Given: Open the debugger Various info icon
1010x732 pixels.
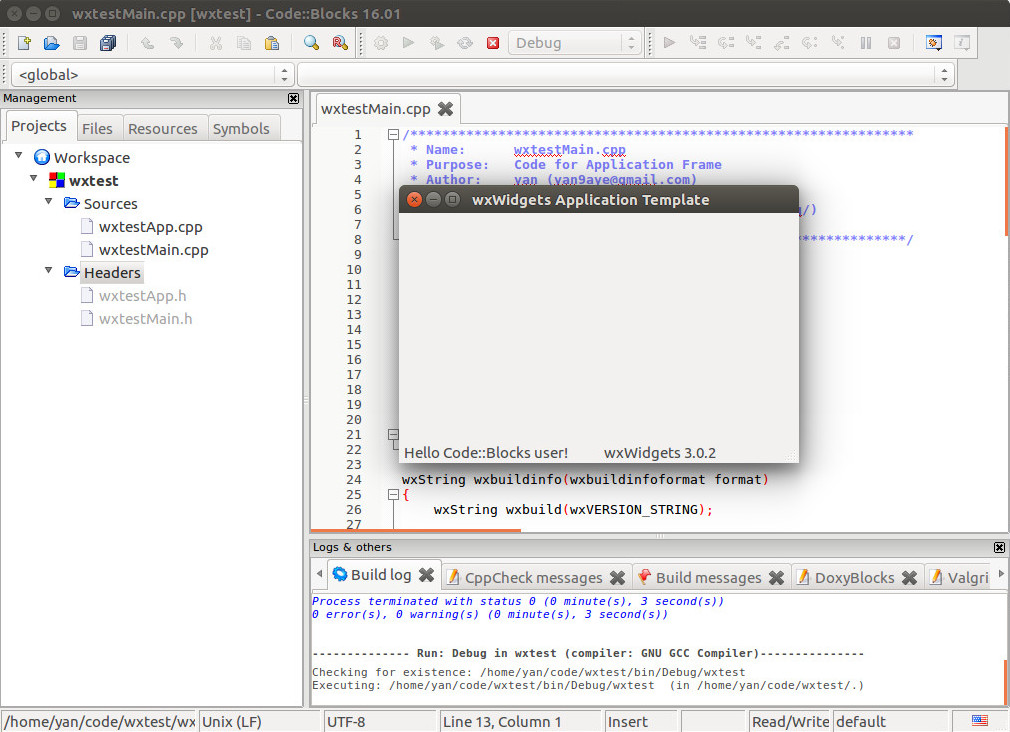Looking at the screenshot, I should [x=962, y=43].
